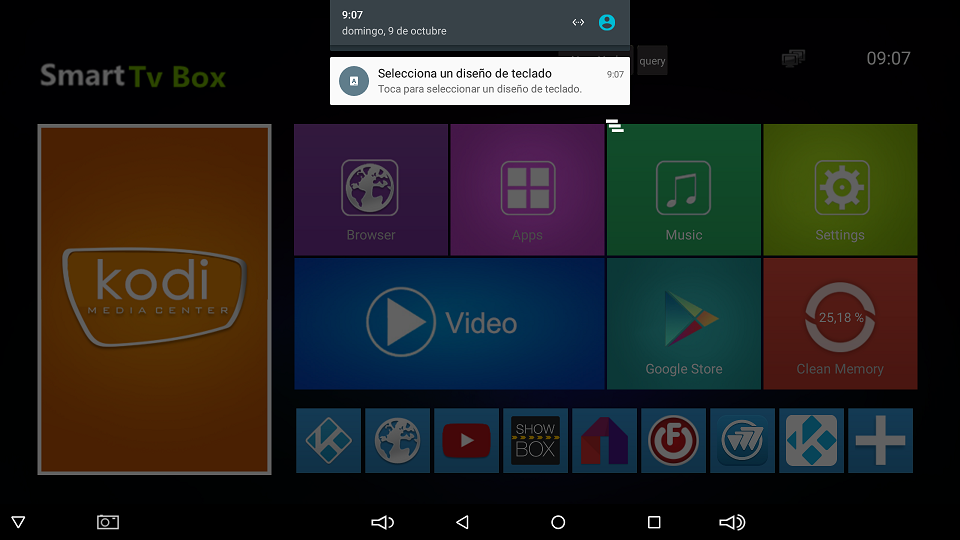Image resolution: width=960 pixels, height=540 pixels.
Task: Click keyboard icon in notification
Action: point(354,81)
